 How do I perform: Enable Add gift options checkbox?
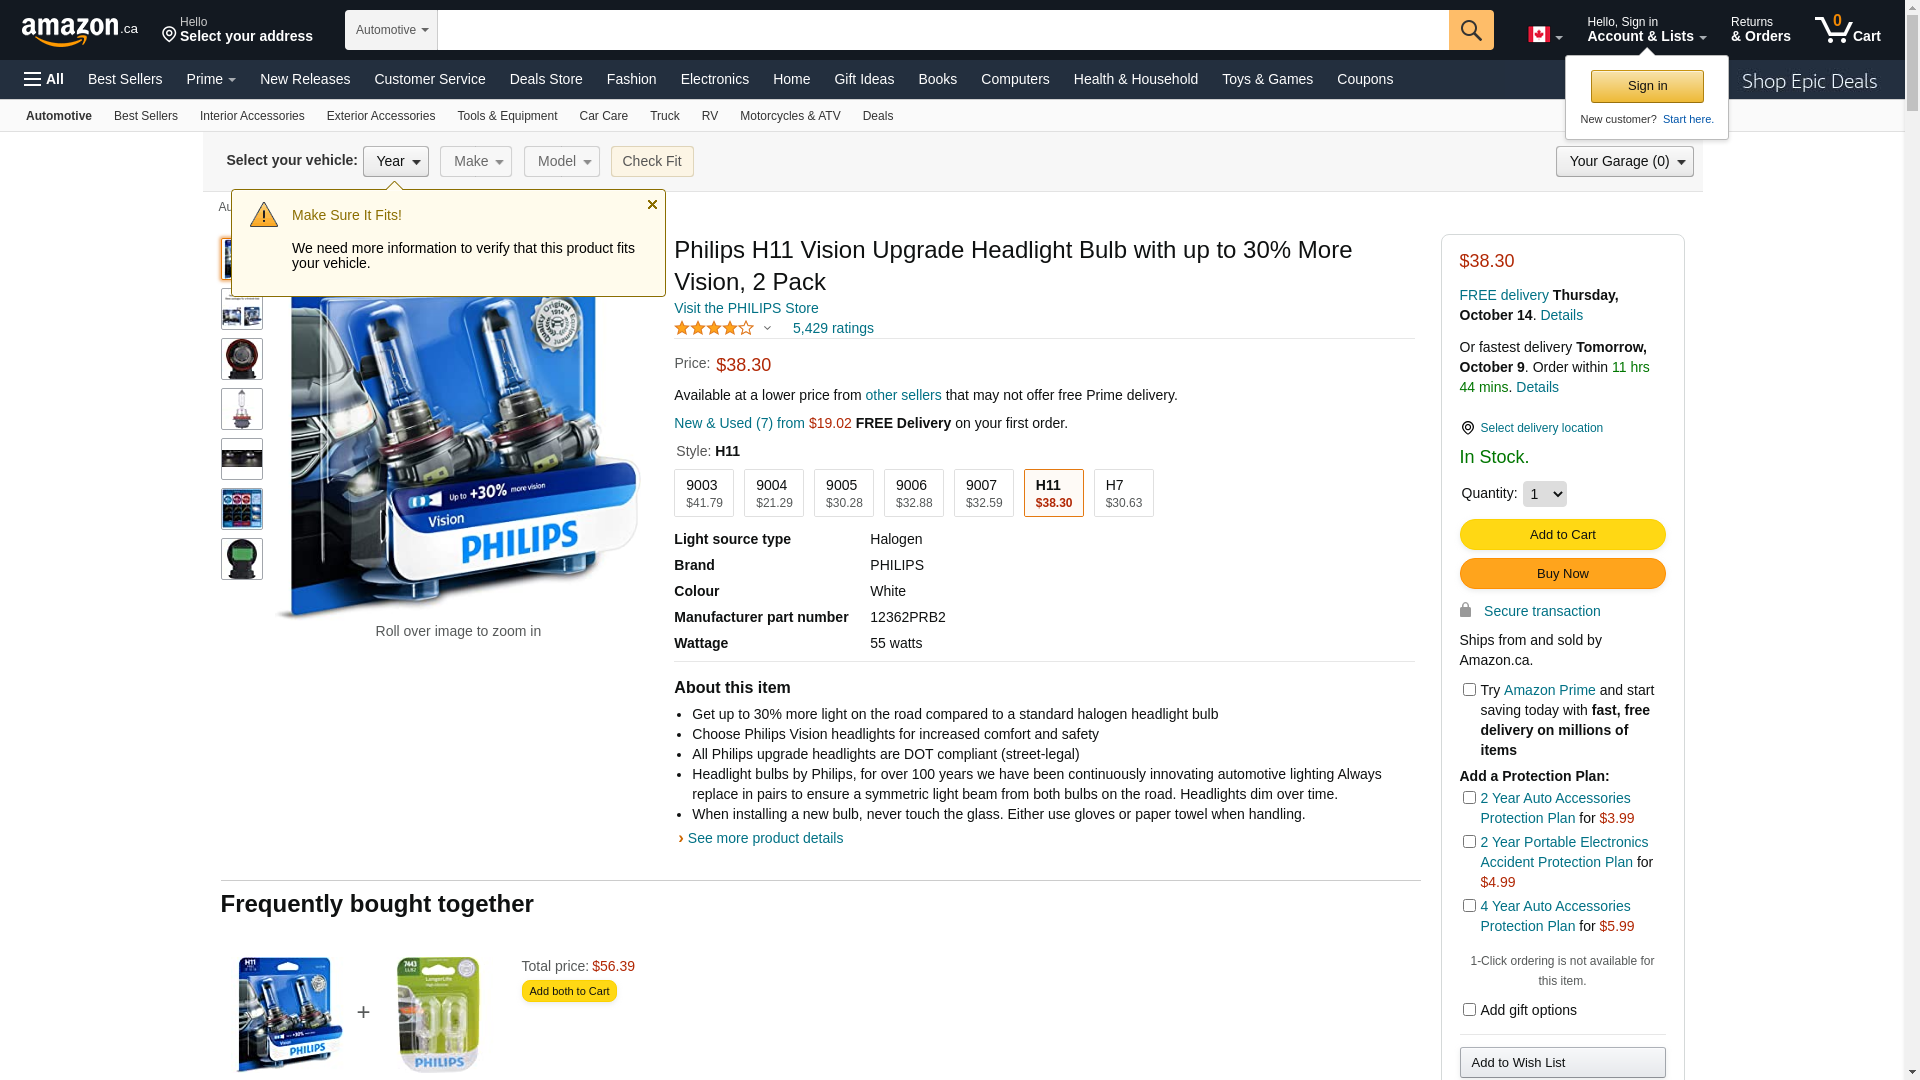click(1469, 1009)
